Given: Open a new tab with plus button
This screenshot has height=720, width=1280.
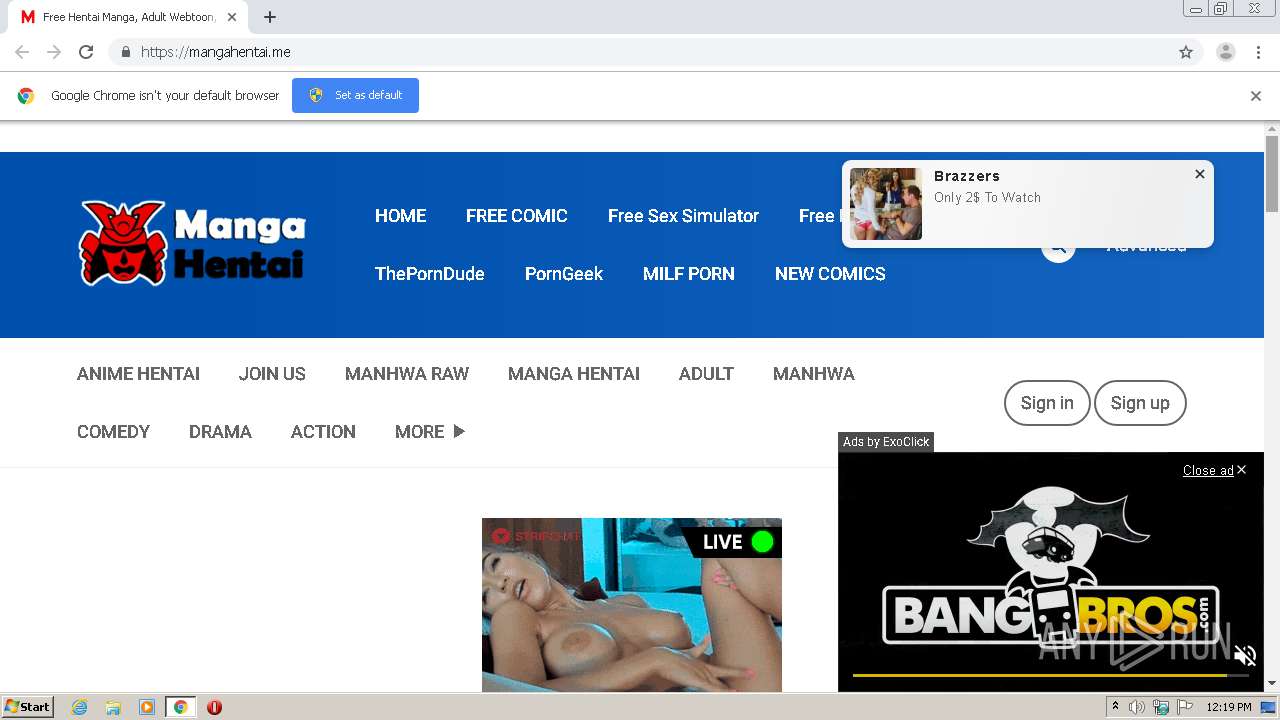Looking at the screenshot, I should pyautogui.click(x=270, y=17).
